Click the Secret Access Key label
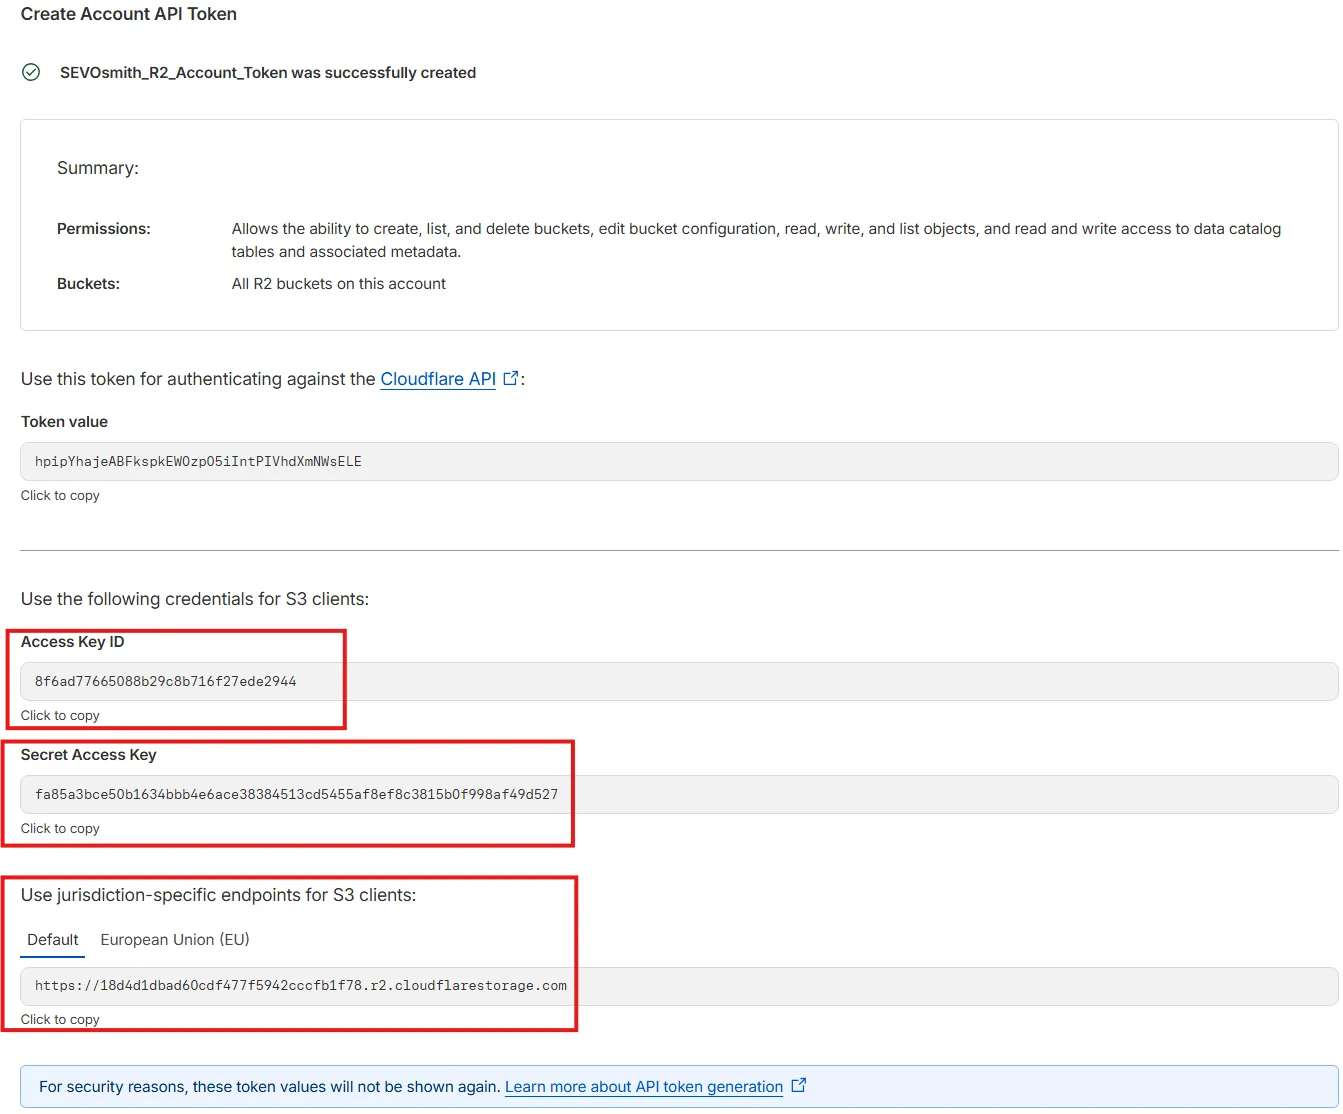This screenshot has height=1114, width=1343. [89, 755]
